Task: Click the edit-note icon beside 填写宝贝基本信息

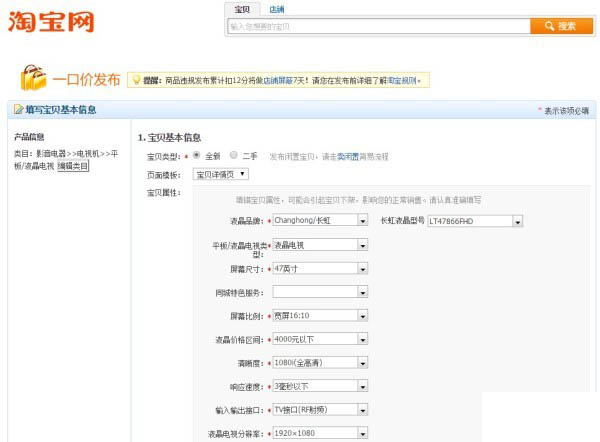Action: point(18,109)
